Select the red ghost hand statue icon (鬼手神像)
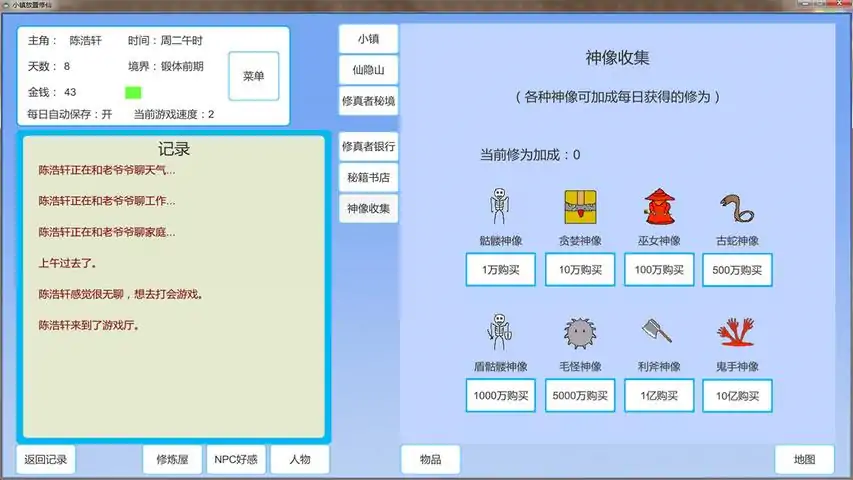 click(x=737, y=333)
